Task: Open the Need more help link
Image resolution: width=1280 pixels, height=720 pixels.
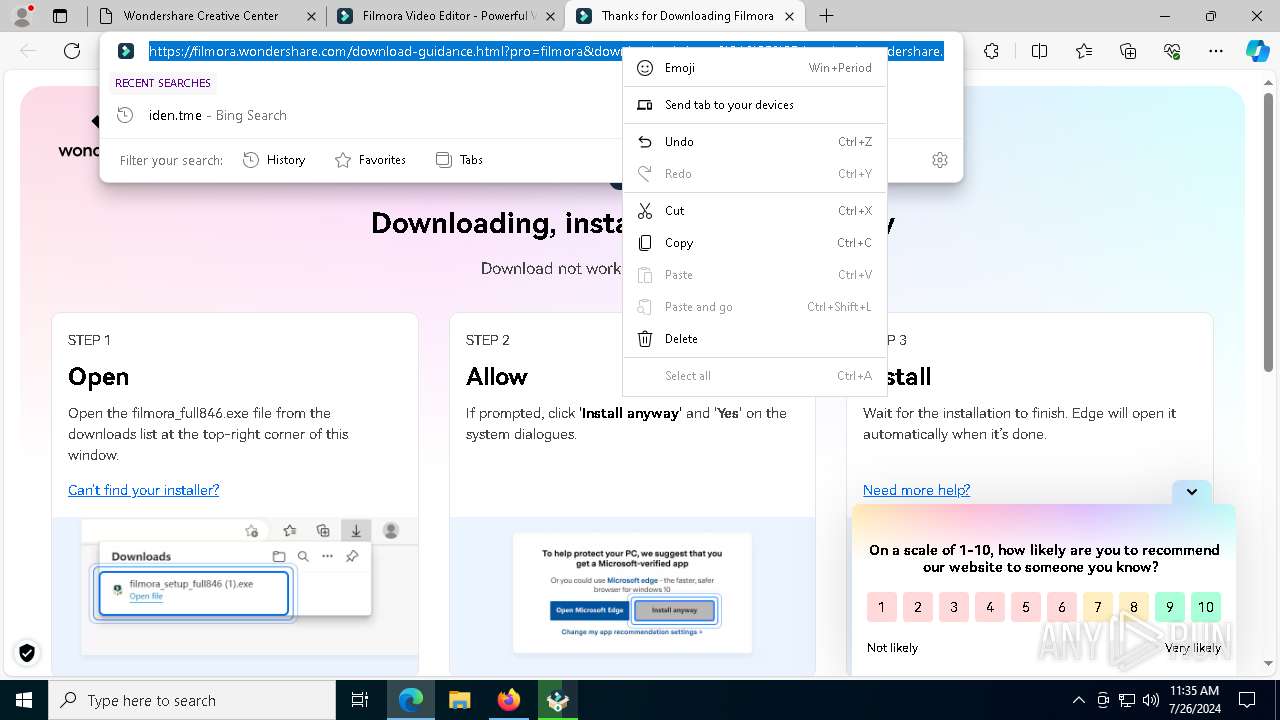Action: [x=916, y=490]
